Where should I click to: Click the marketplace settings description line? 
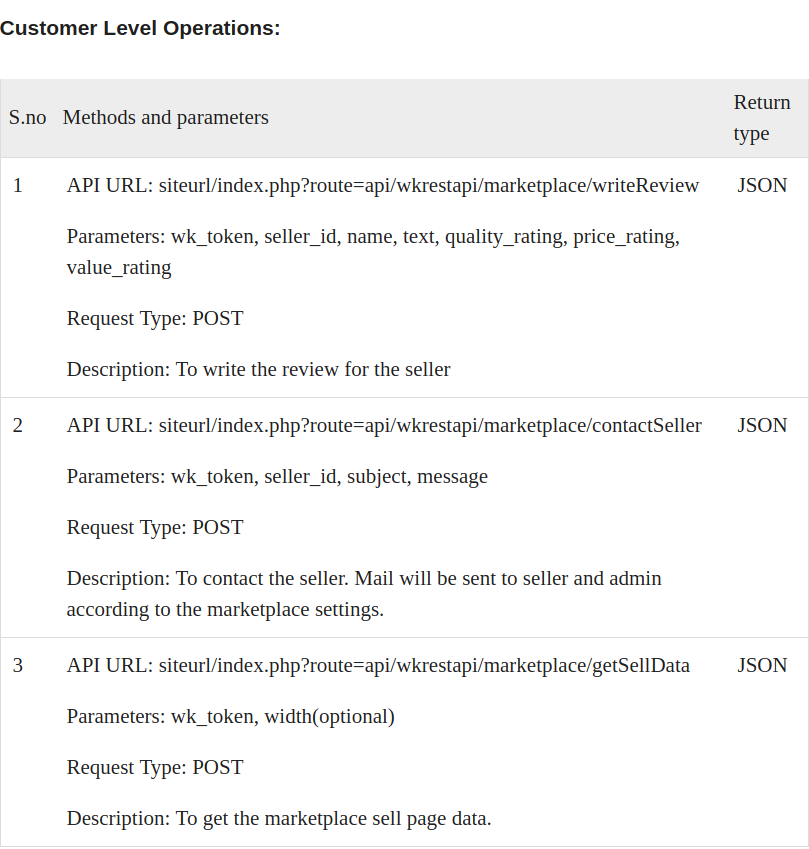coord(225,610)
